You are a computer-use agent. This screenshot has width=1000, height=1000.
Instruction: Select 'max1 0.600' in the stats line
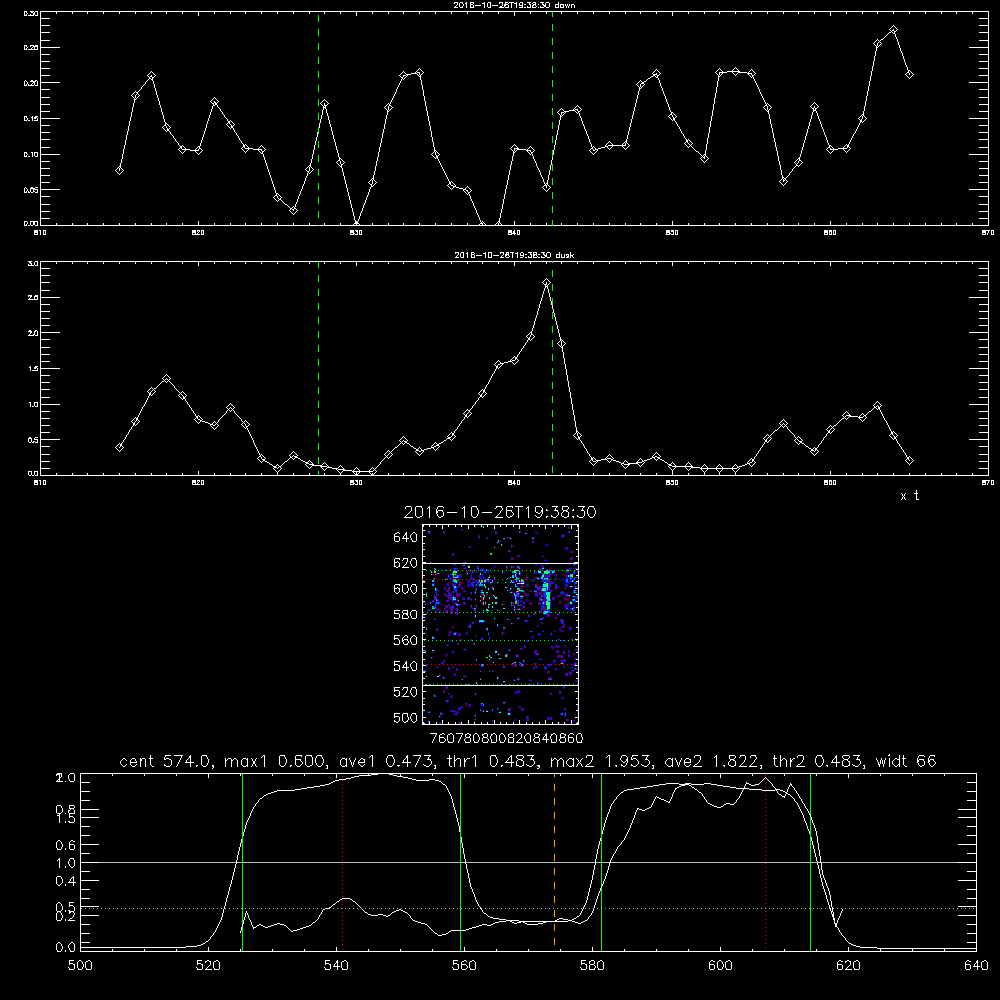coord(275,761)
